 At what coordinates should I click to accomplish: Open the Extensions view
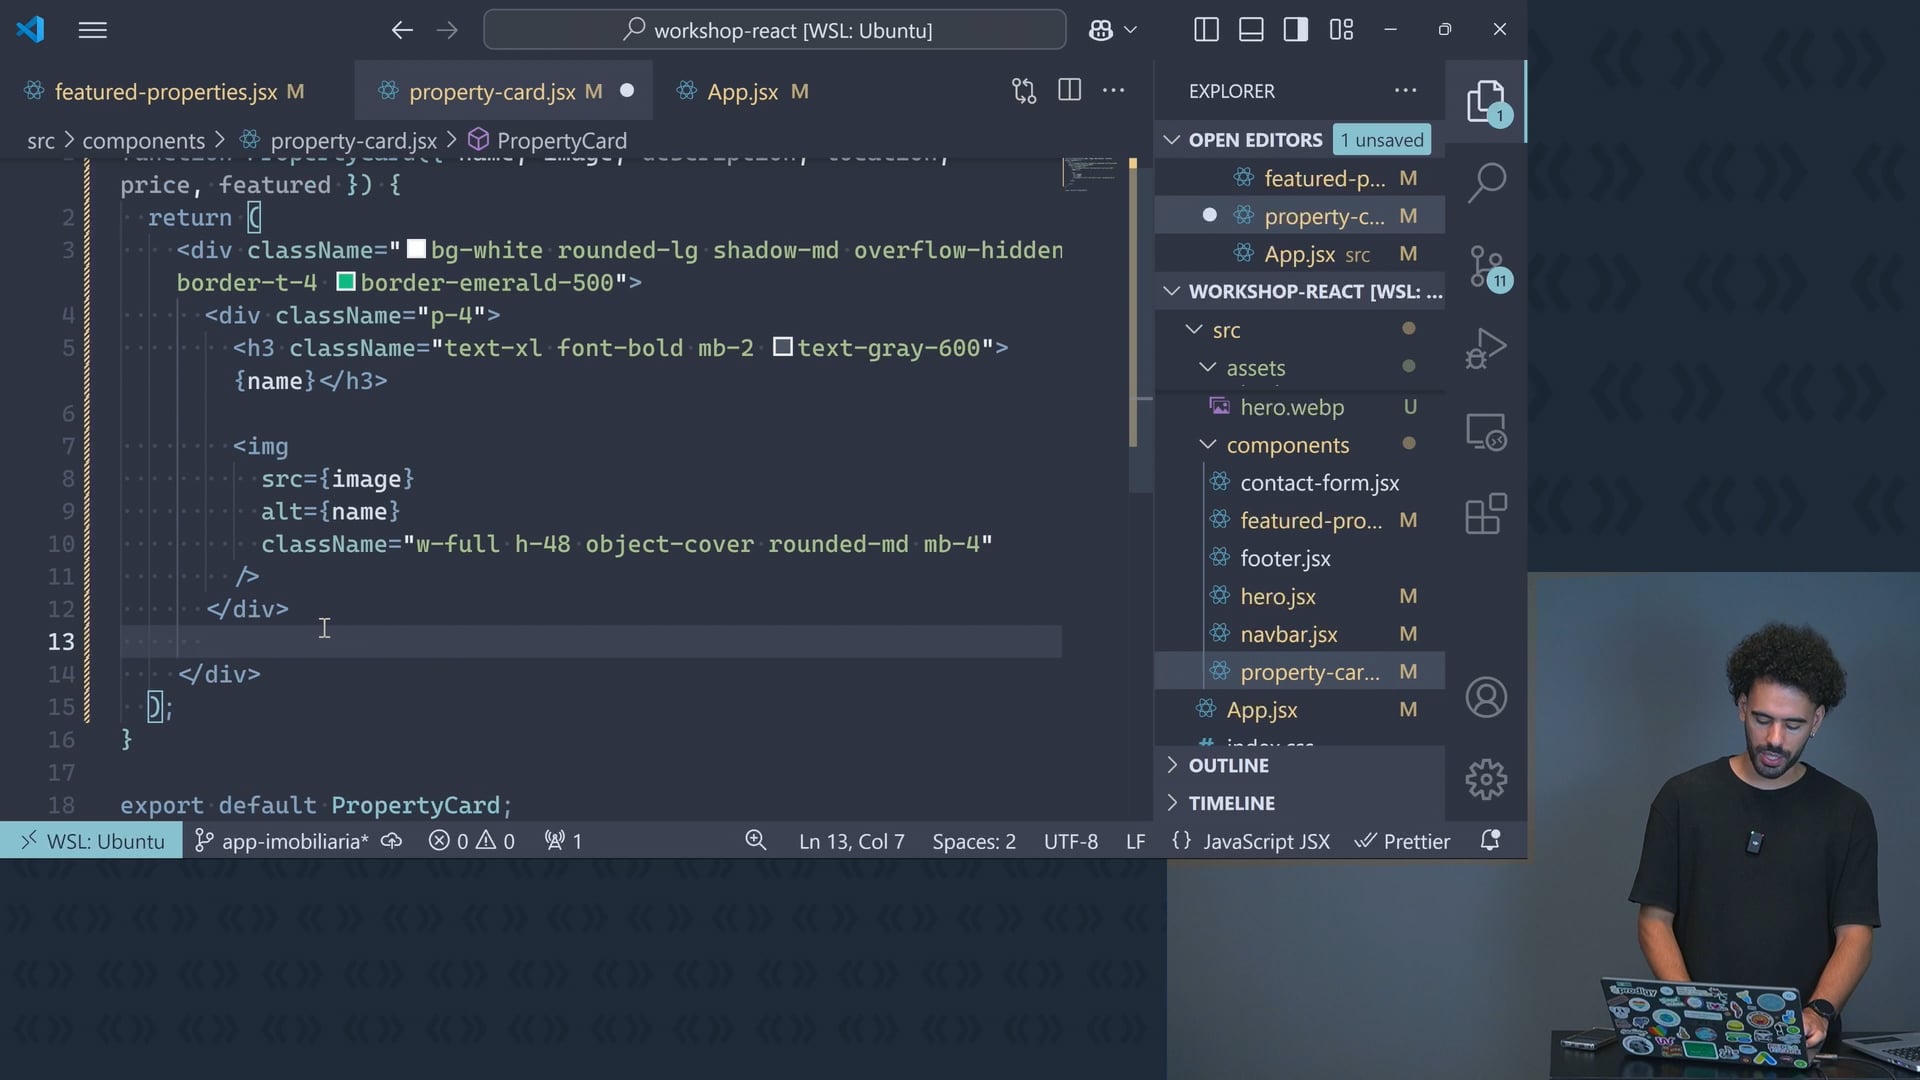click(x=1486, y=514)
